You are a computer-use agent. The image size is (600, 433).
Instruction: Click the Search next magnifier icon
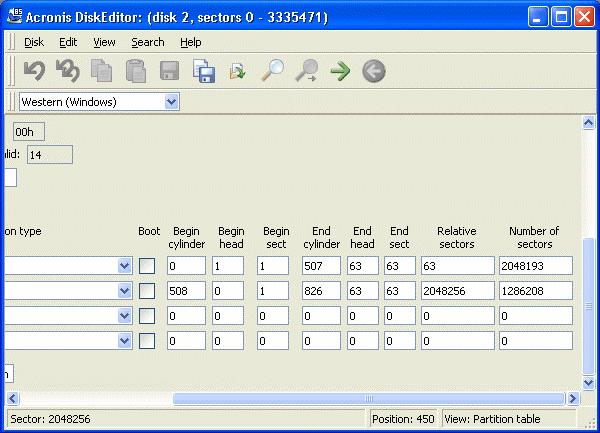pyautogui.click(x=307, y=71)
